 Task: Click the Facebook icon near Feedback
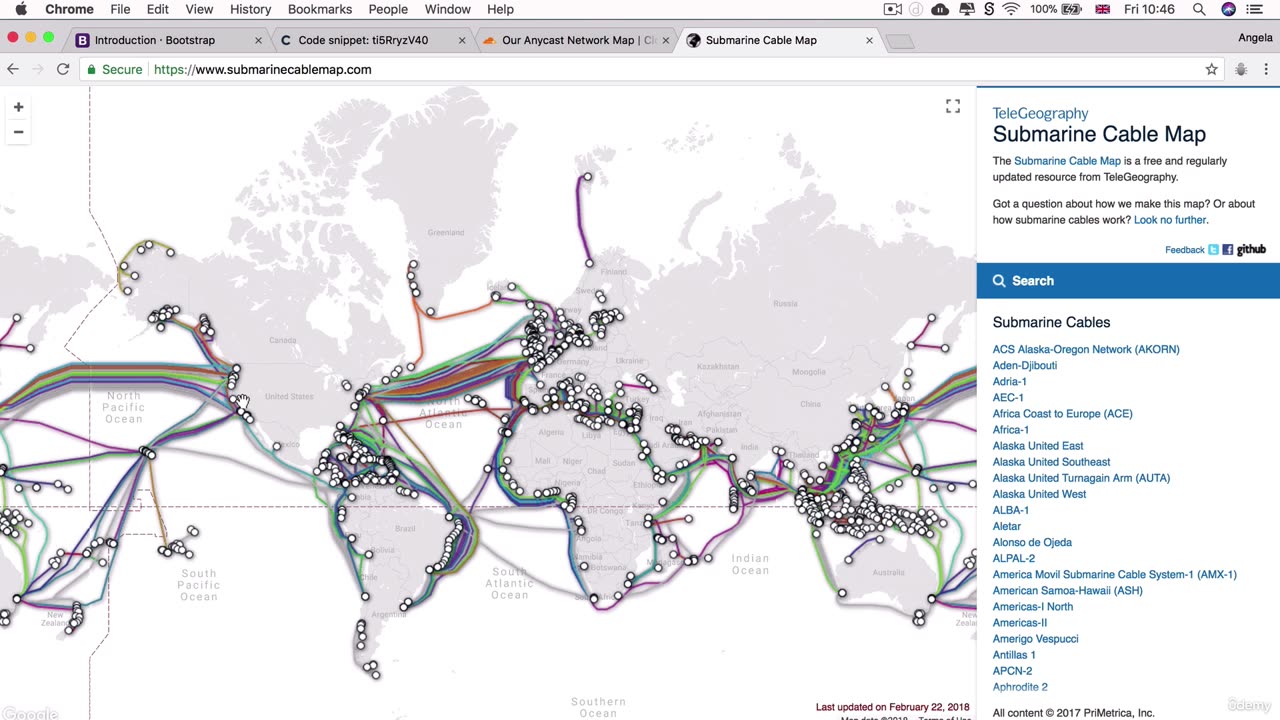(x=1228, y=250)
